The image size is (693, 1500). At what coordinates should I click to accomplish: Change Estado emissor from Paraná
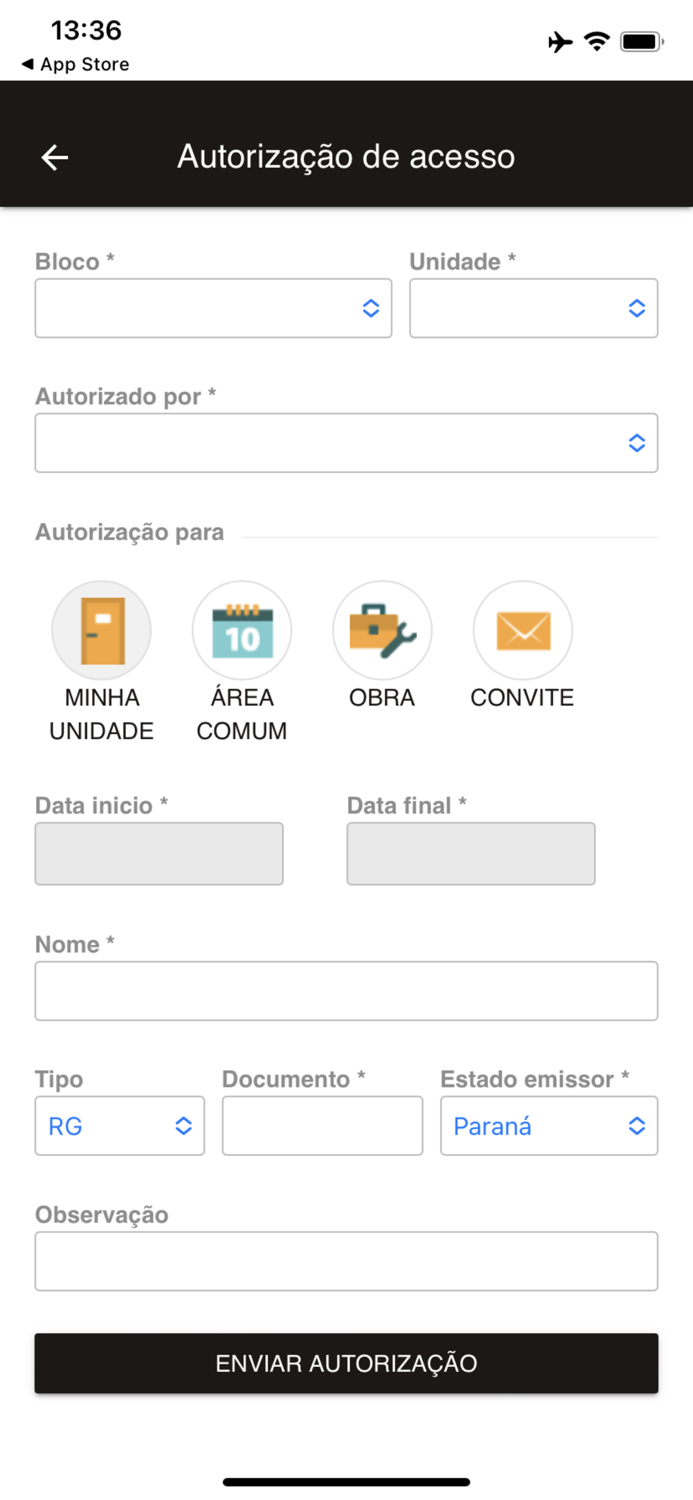(x=549, y=1125)
